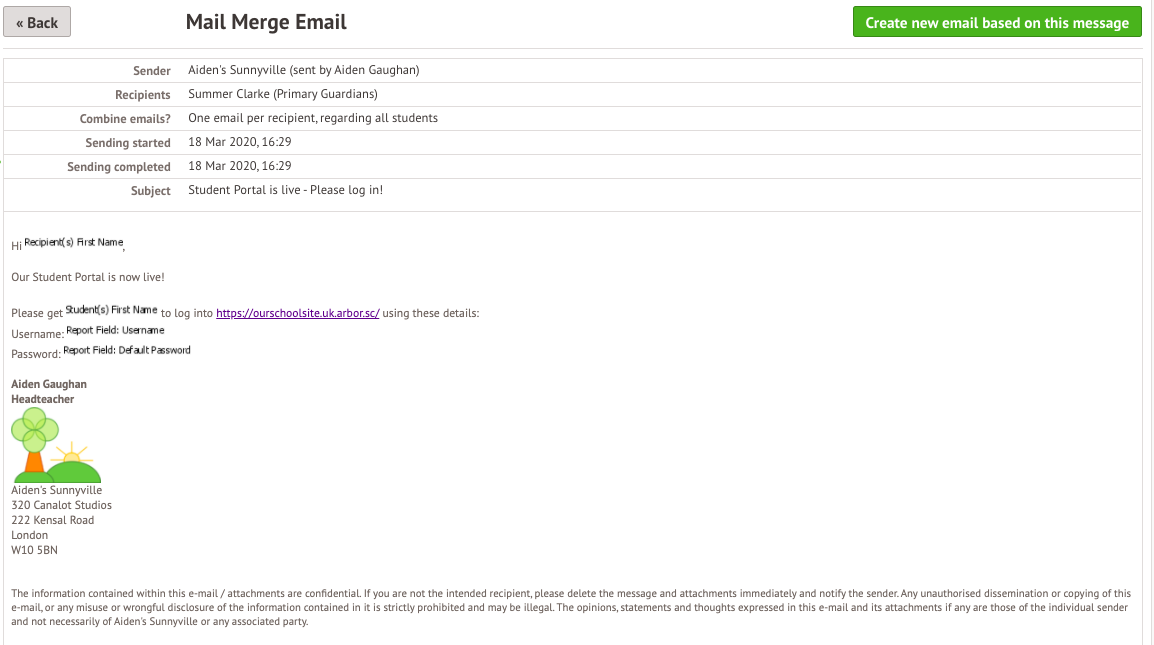Click the Sending completed date
The height and width of the screenshot is (645, 1154).
point(239,166)
